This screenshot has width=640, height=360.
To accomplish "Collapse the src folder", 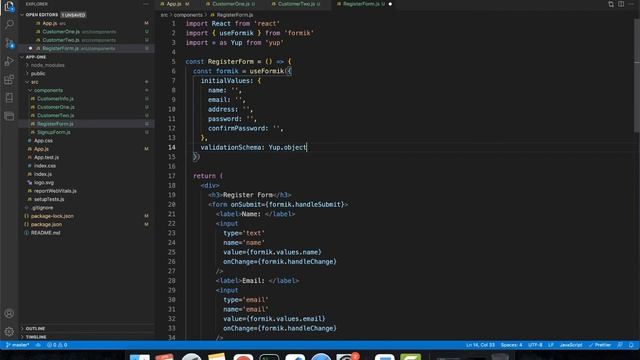I will (x=35, y=82).
